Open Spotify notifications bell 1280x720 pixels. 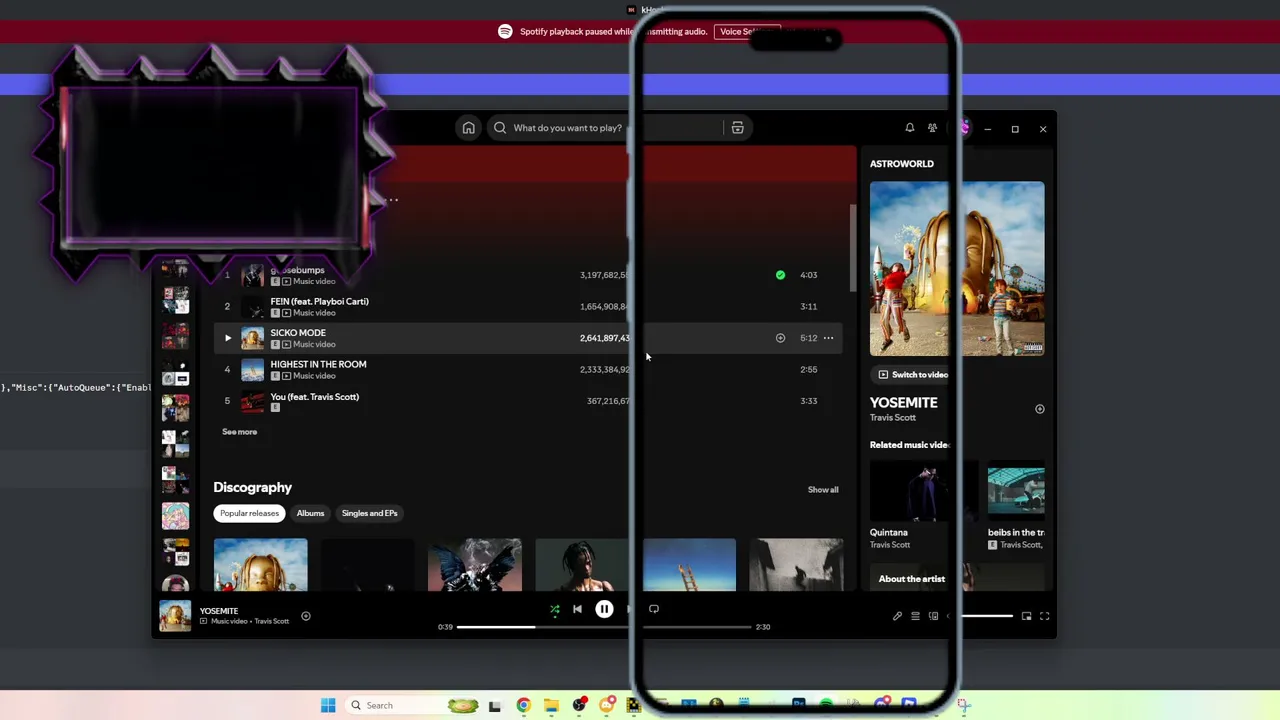909,128
